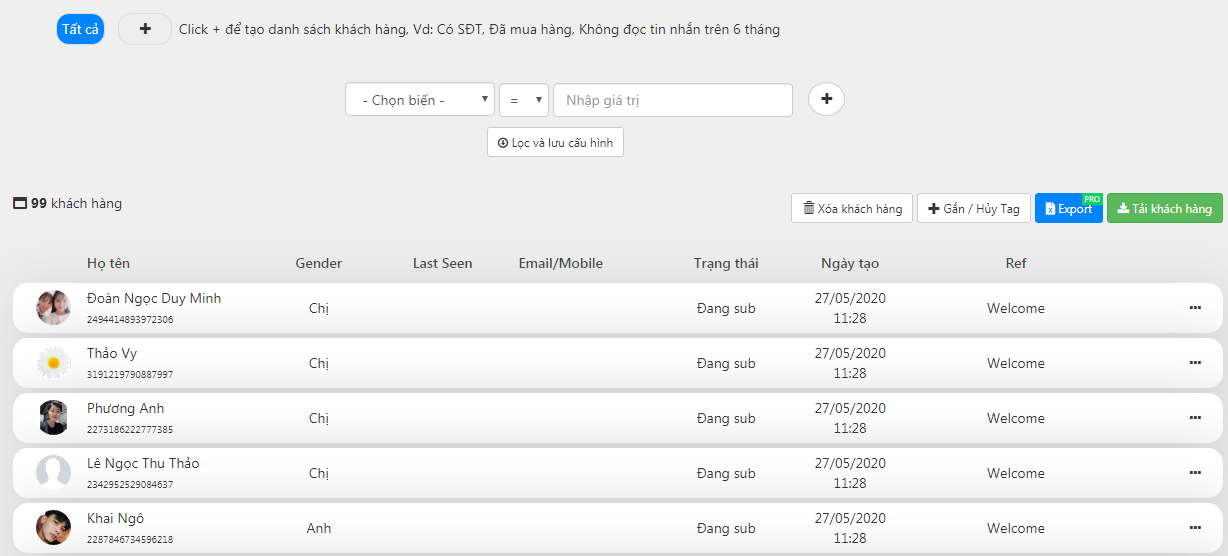Viewport: 1228px width, 556px height.
Task: Add a new customer list with plus tab
Action: pyautogui.click(x=145, y=30)
